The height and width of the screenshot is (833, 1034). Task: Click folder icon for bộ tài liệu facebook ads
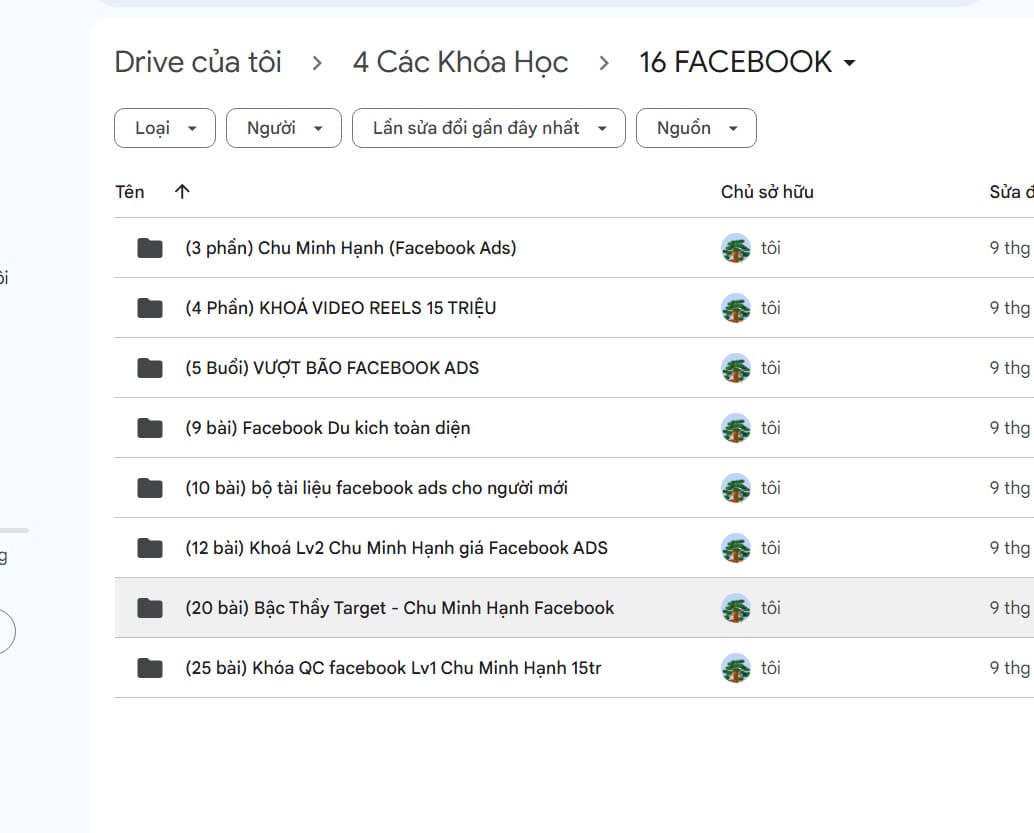tap(150, 488)
